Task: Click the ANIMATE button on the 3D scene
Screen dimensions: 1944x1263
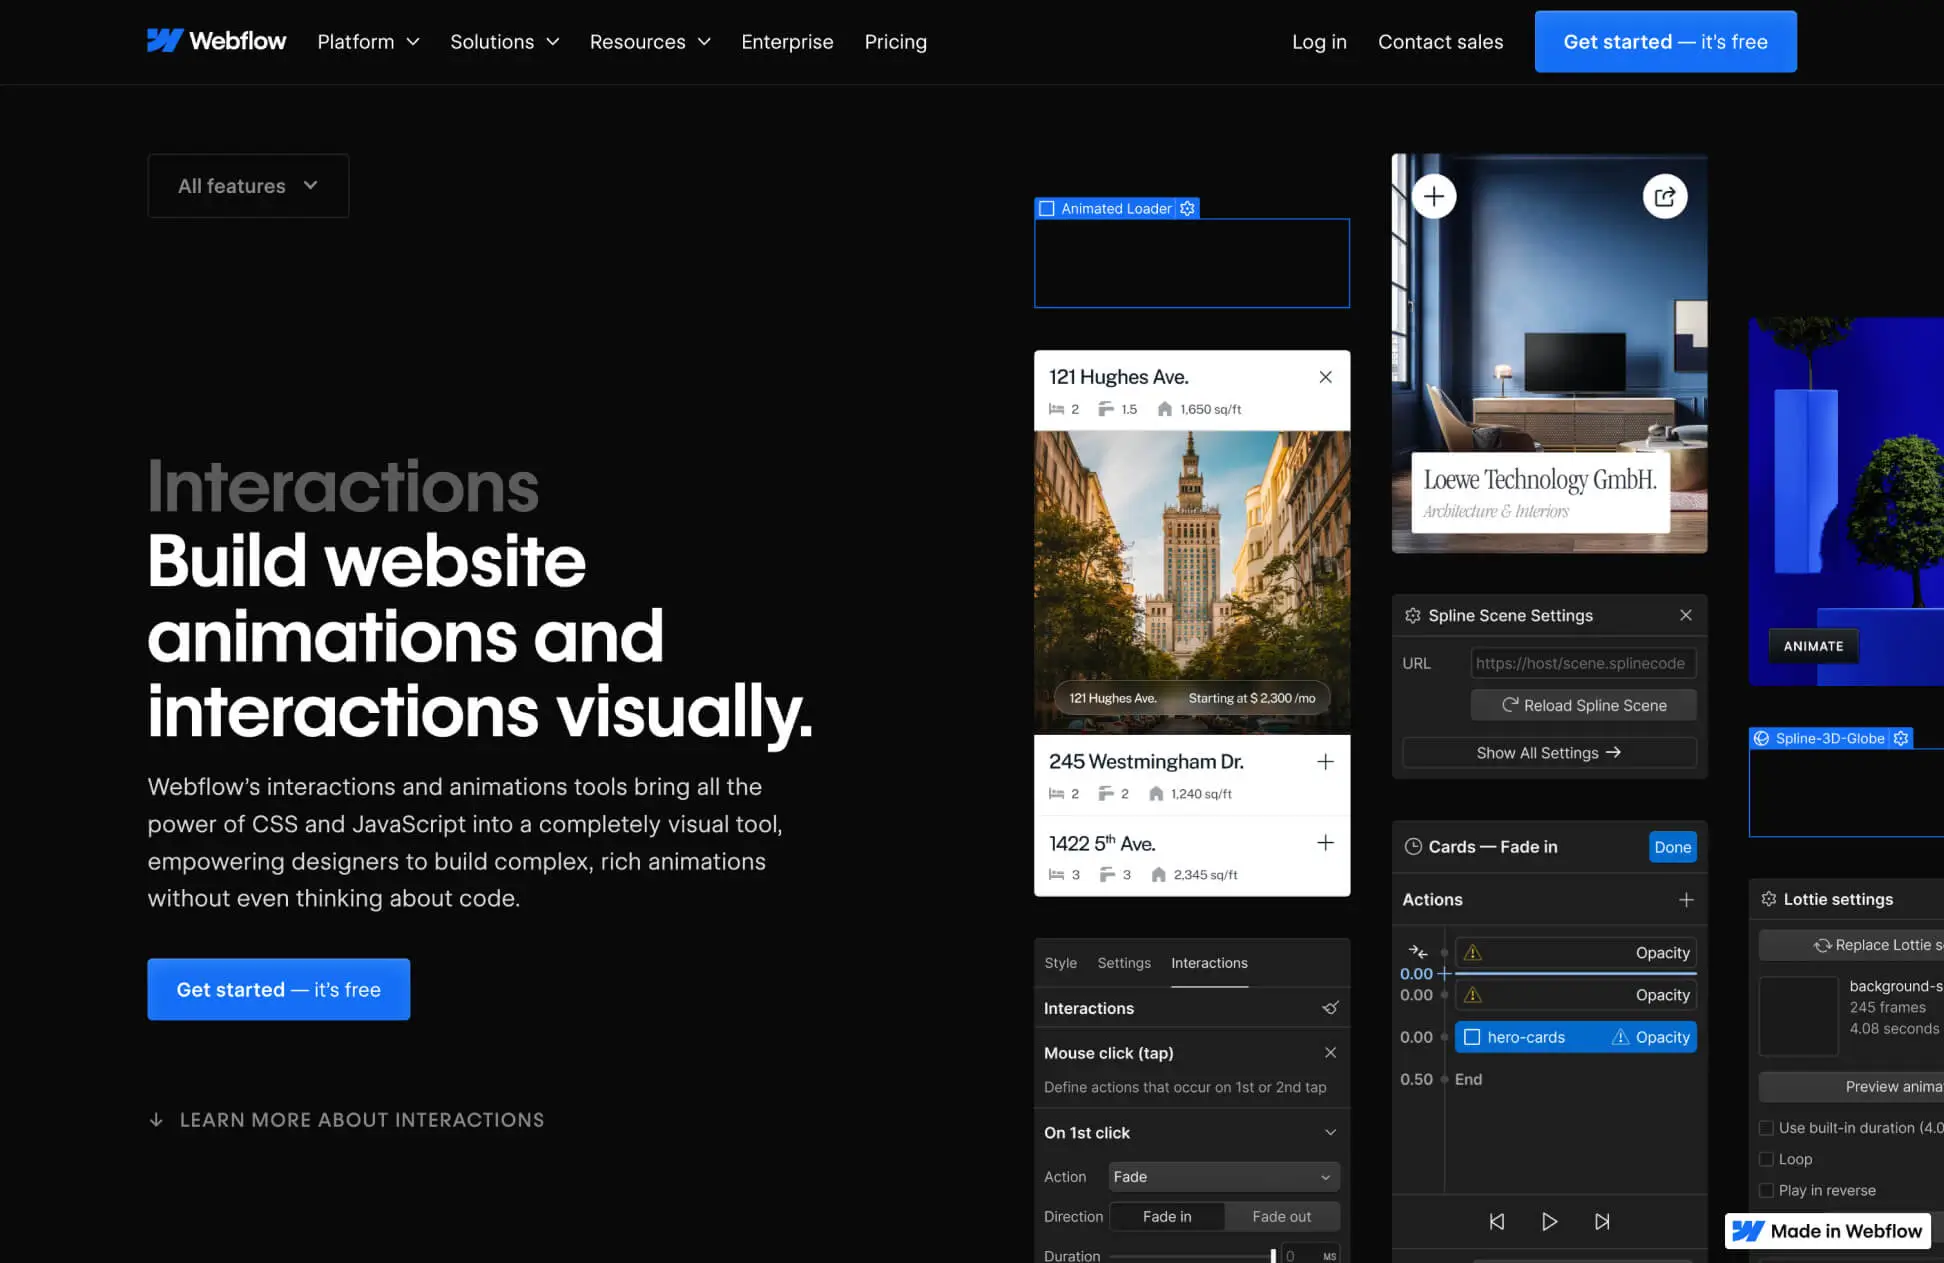Action: (1813, 646)
